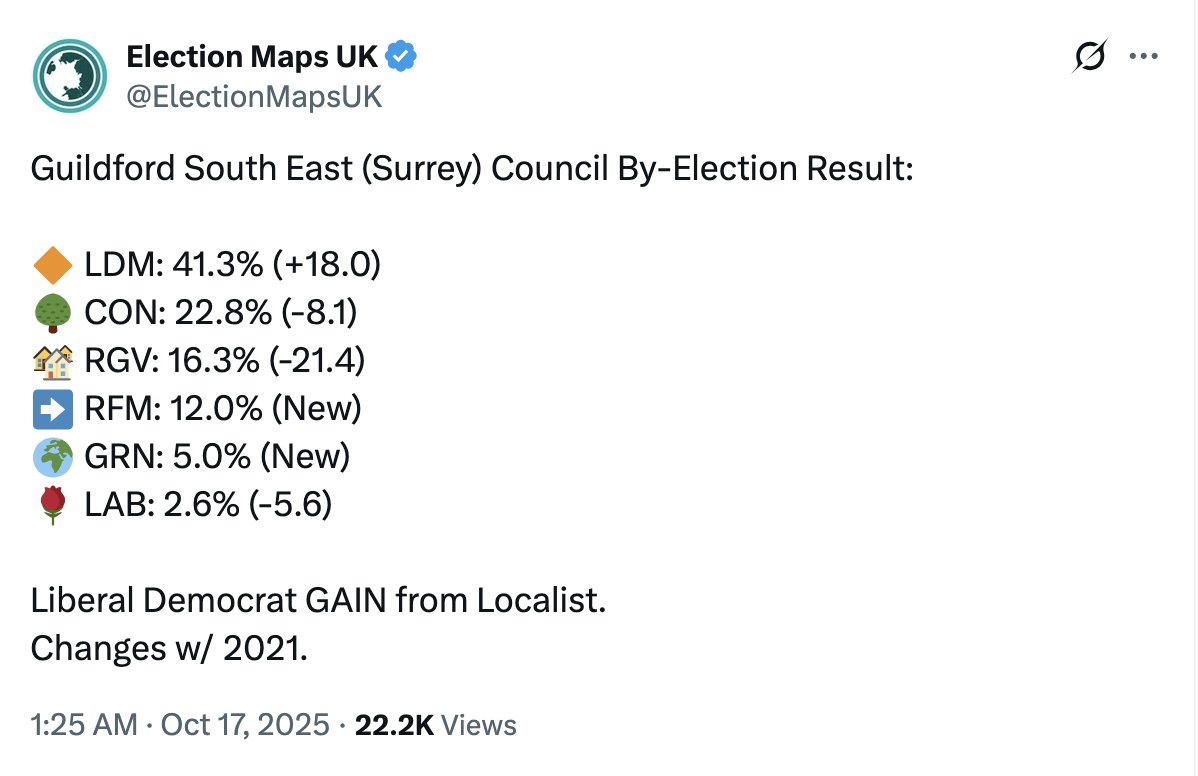Click the Liberal Democrat GAIN from Localist text
The image size is (1198, 776).
pyautogui.click(x=318, y=601)
